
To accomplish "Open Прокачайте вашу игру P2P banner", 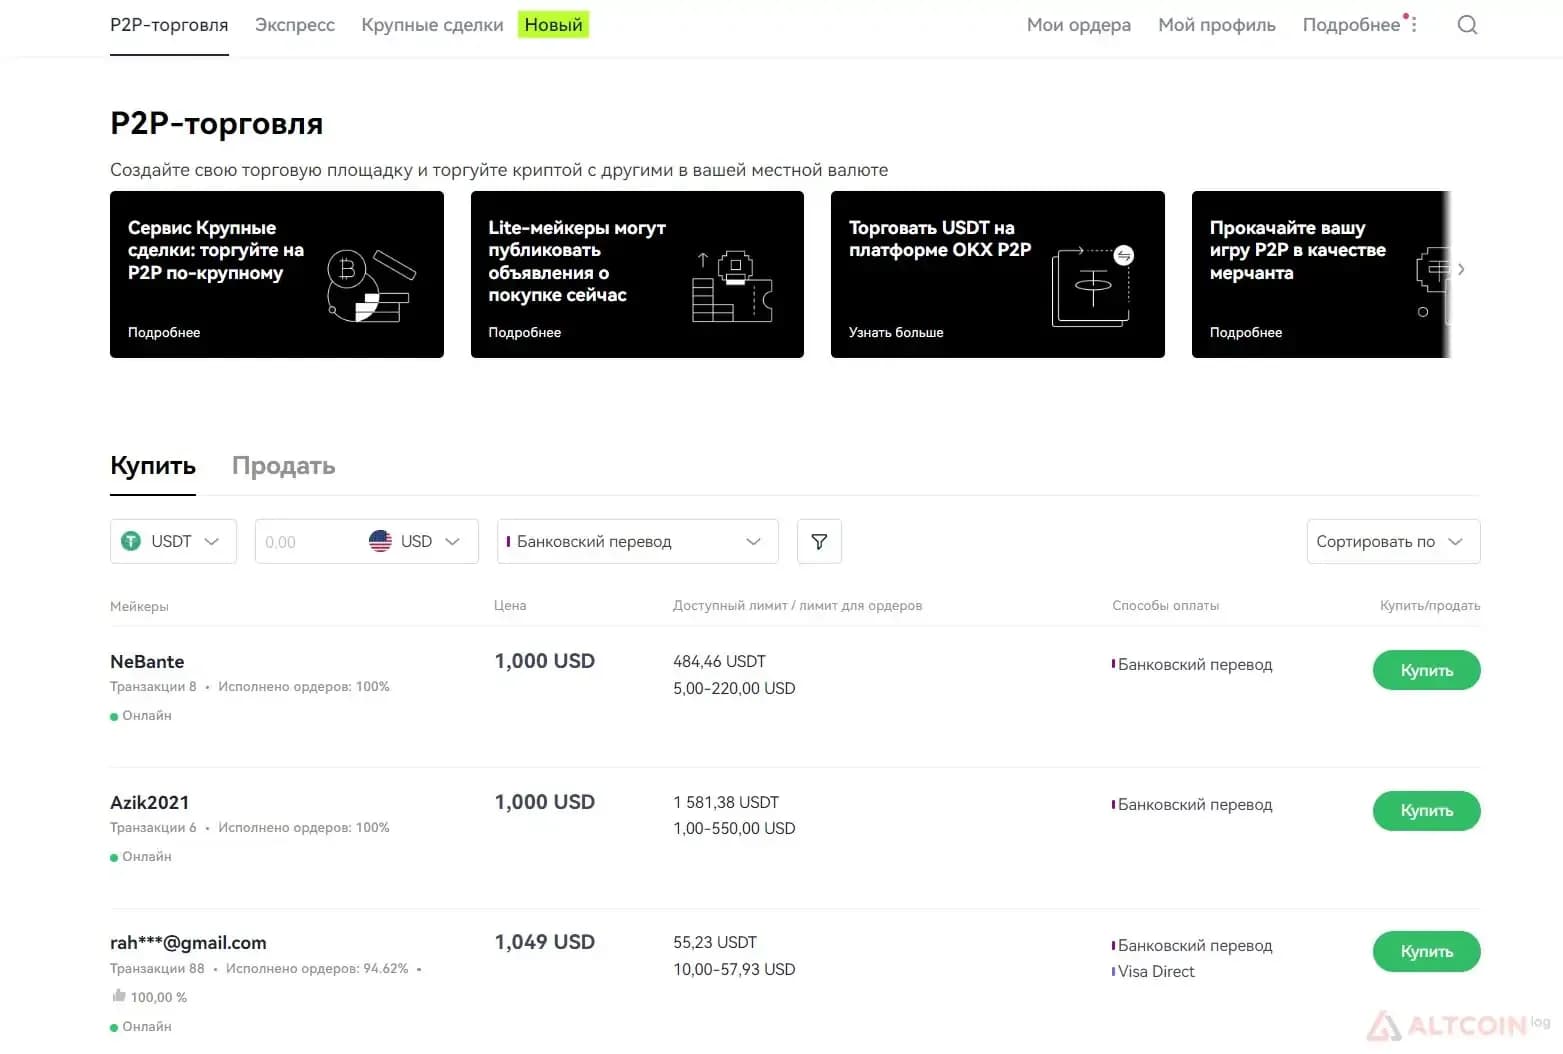I will (x=1320, y=274).
